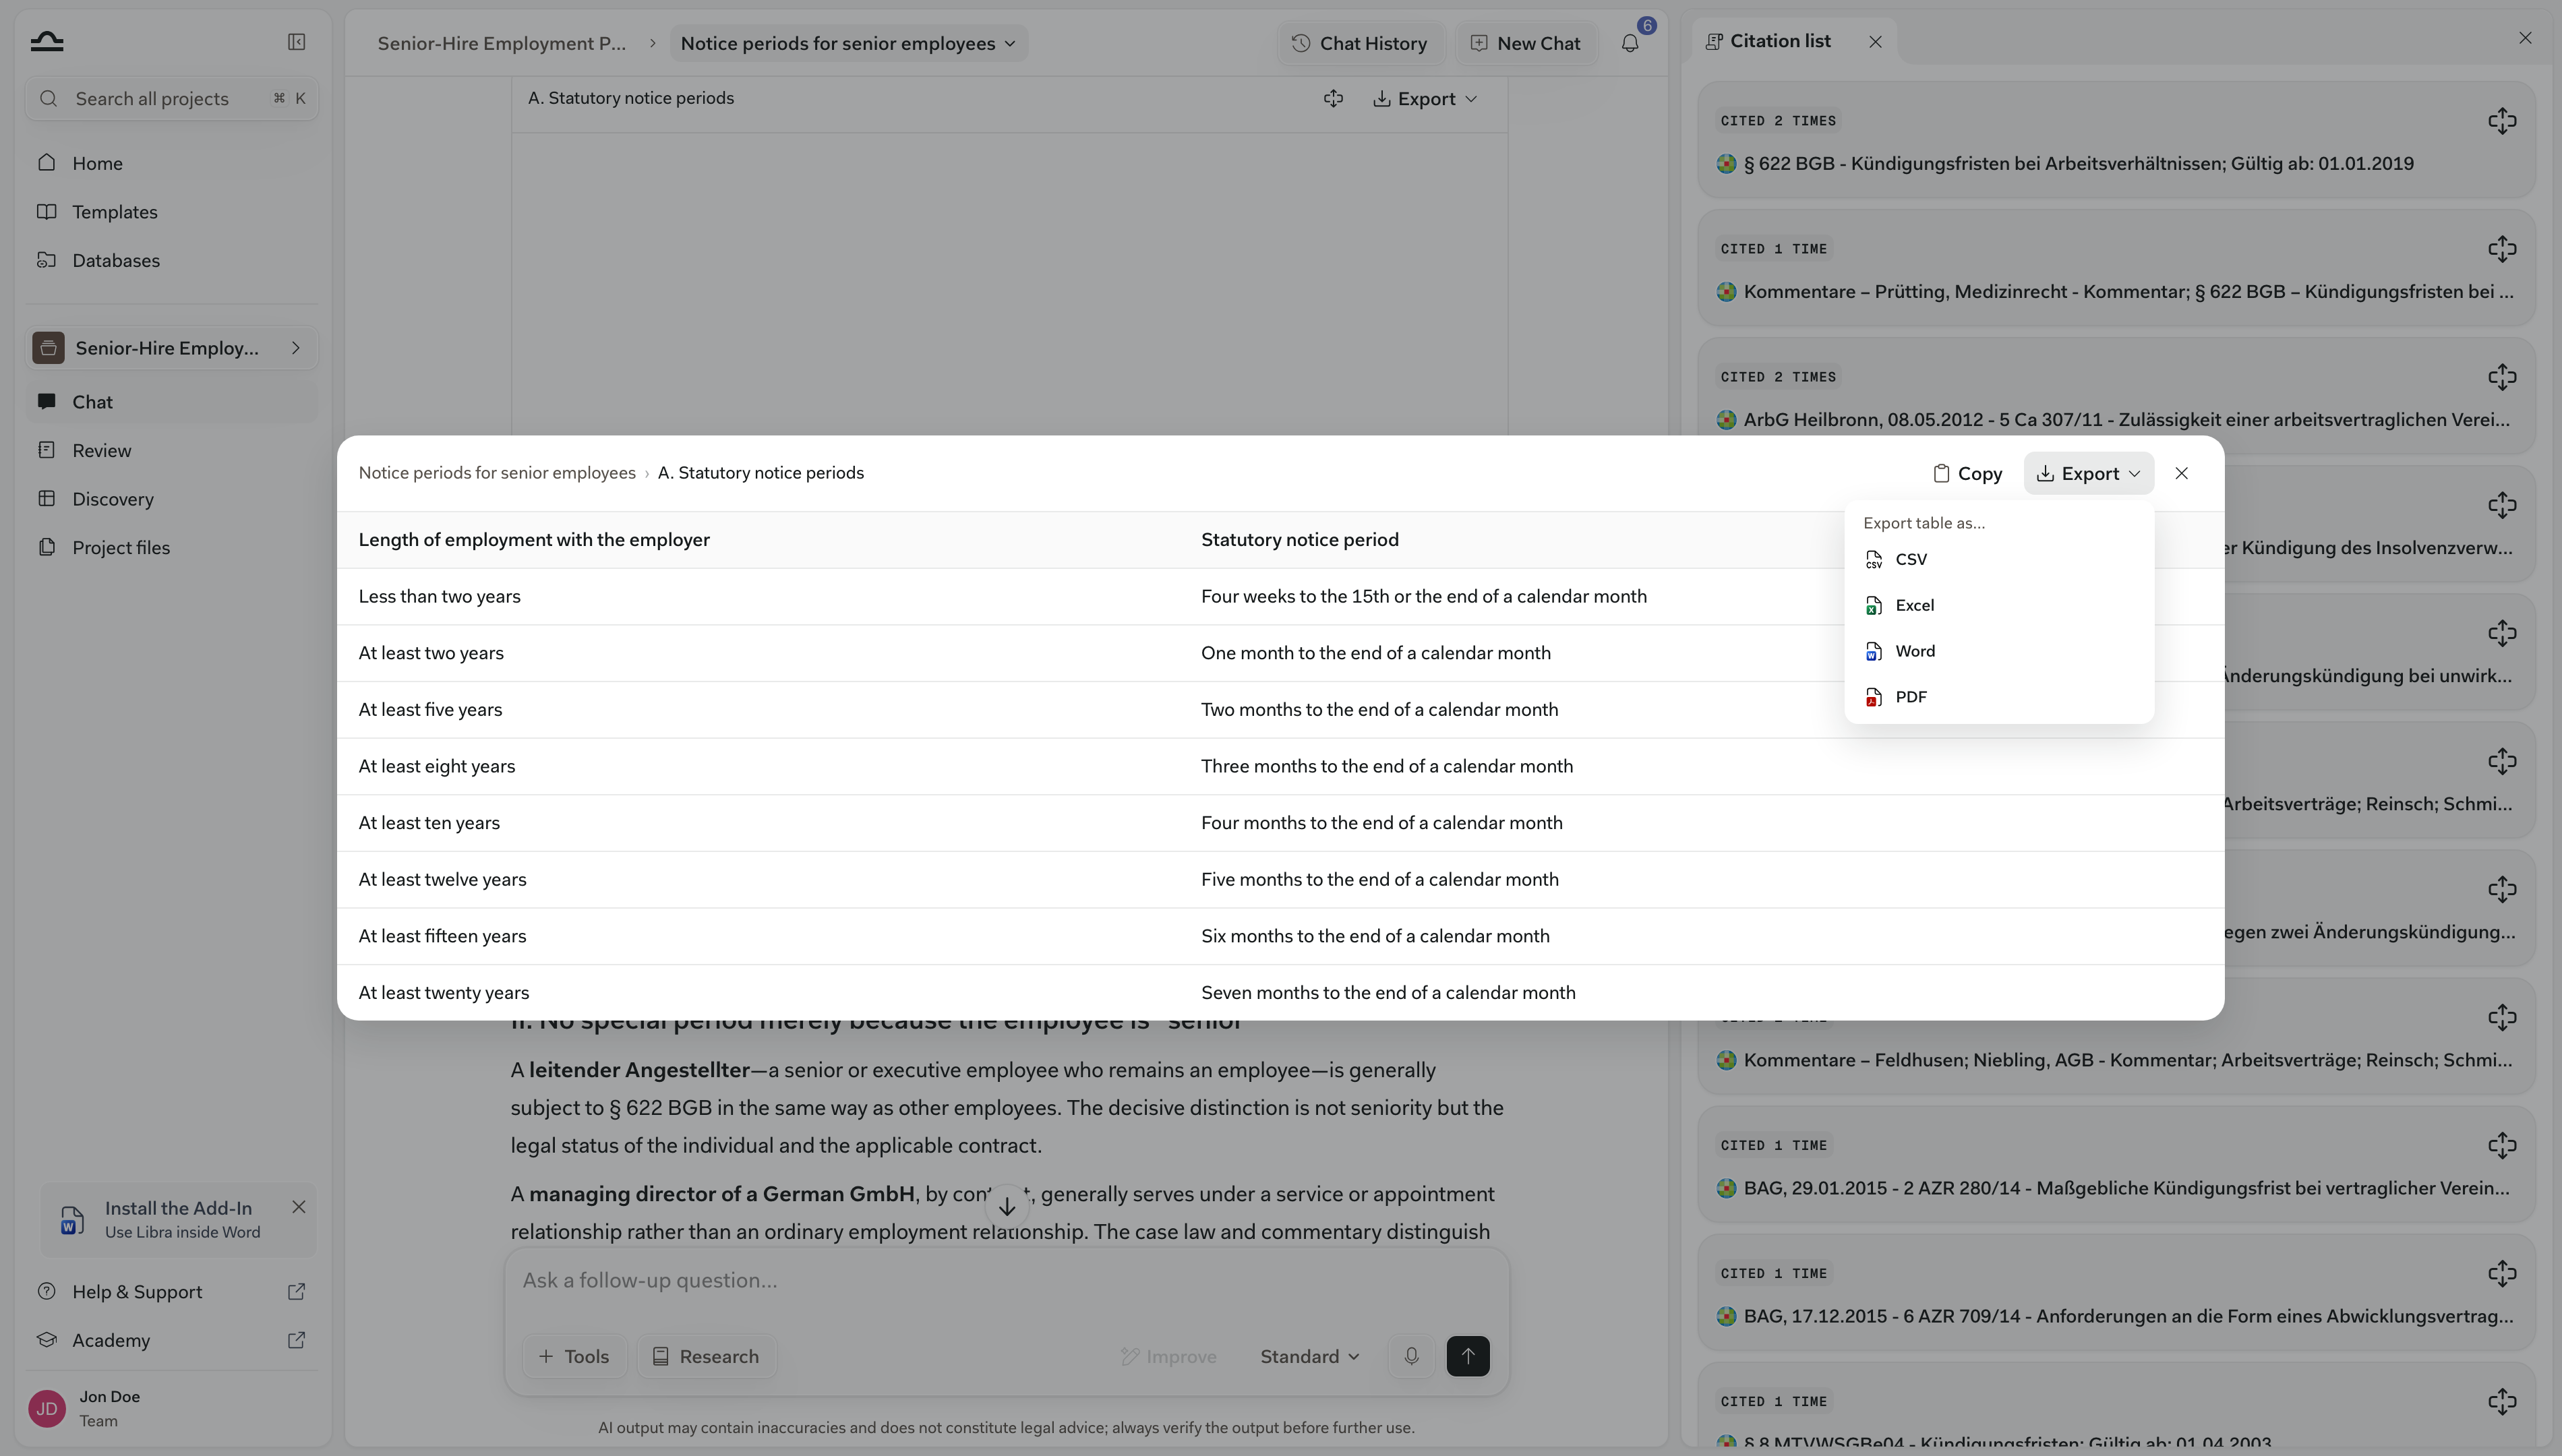Open notifications bell
This screenshot has width=2562, height=1456.
[1630, 43]
